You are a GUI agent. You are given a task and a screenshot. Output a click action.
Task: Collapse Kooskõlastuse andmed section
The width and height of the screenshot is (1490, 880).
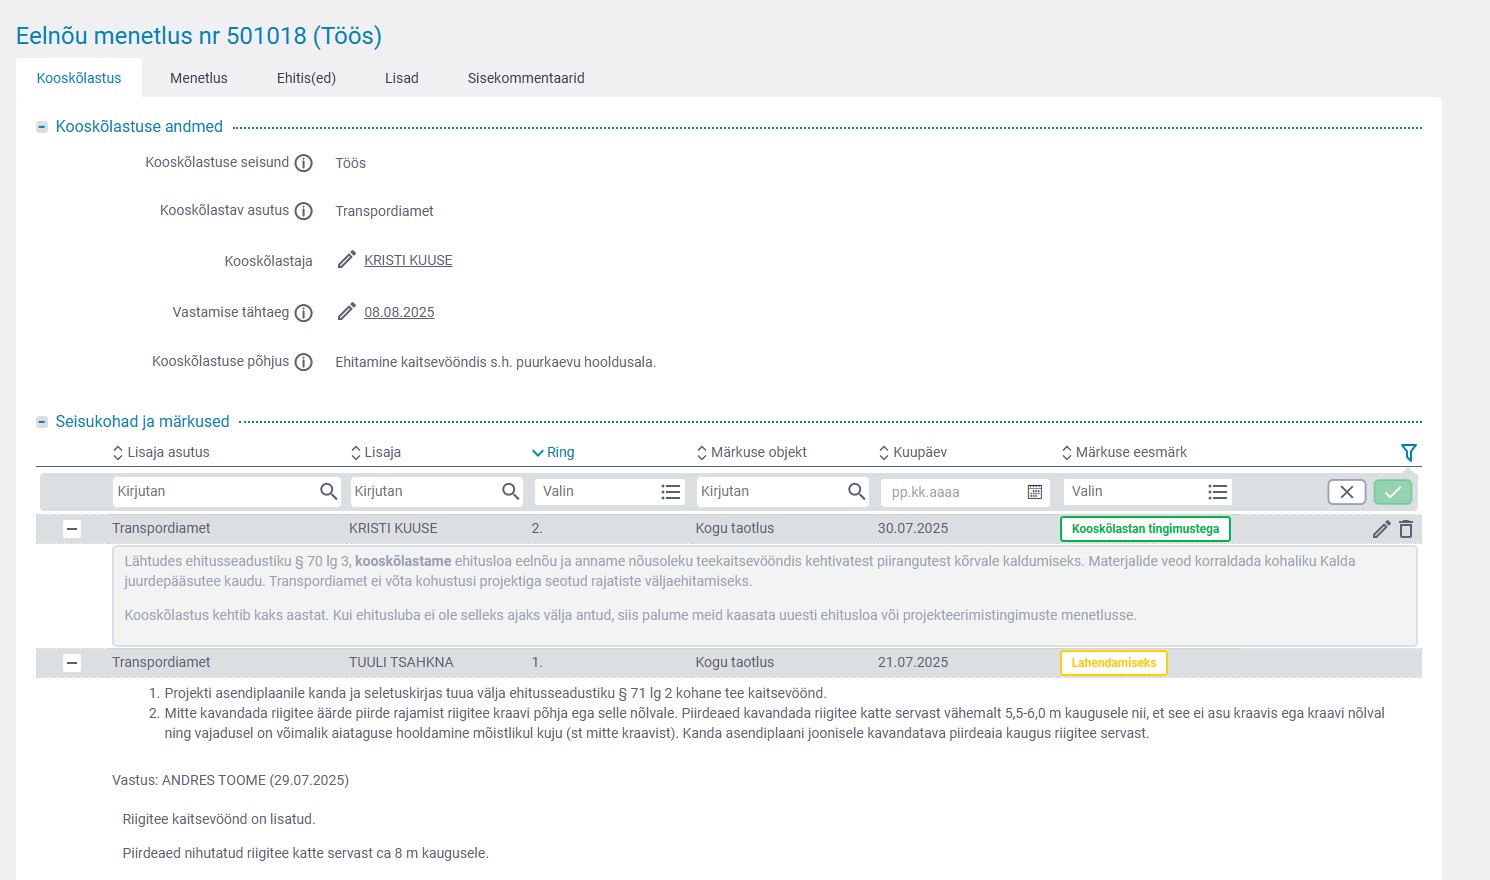tap(42, 127)
